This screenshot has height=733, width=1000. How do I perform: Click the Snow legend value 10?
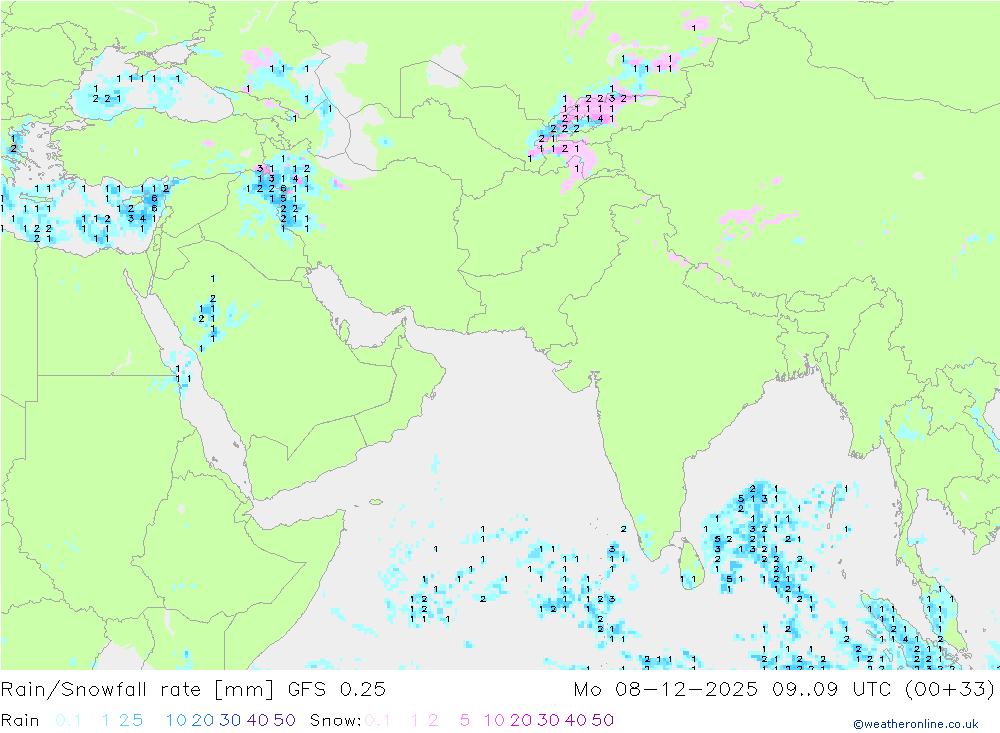click(x=494, y=720)
